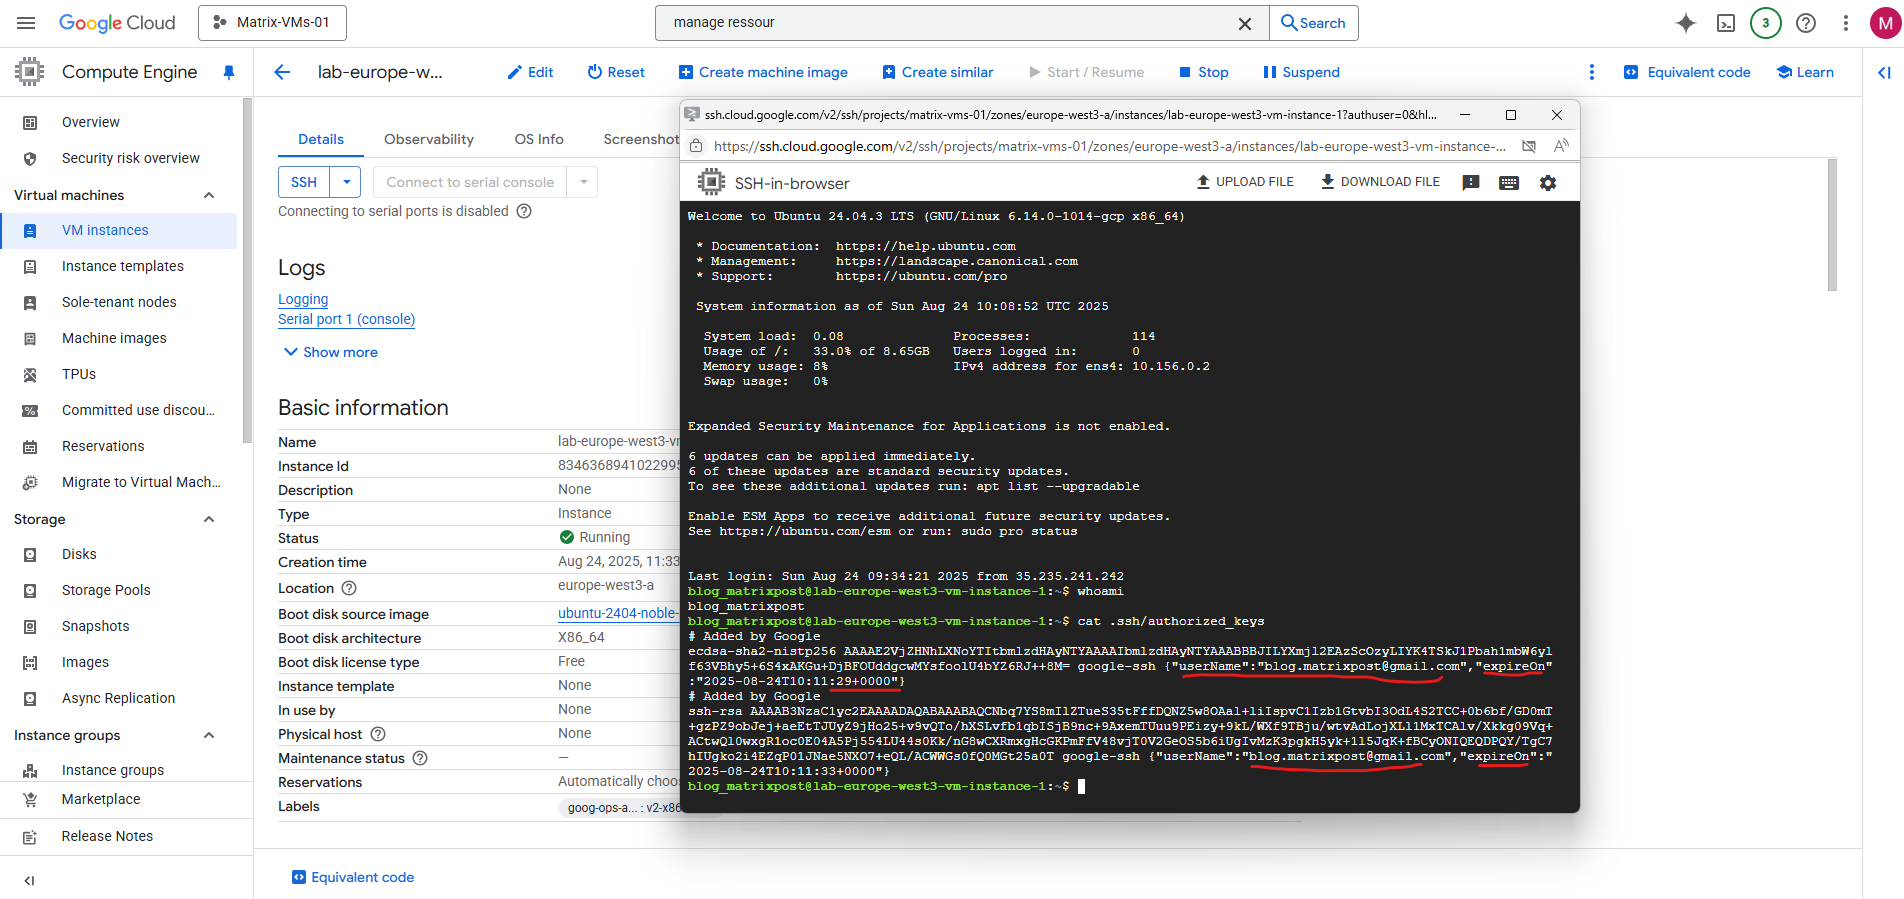Pin Compute Engine with the pin icon
Screen dimensions: 1904x899
229,72
